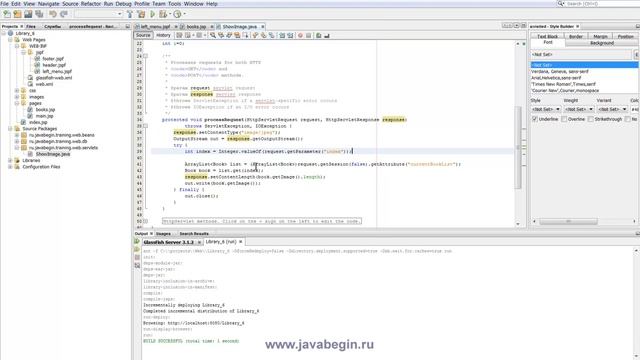Click the New File toolbar icon

click(7, 14)
